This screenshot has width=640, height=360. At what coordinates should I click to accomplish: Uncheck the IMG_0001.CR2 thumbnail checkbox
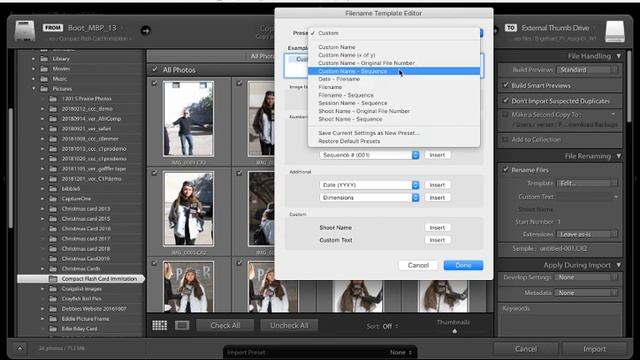coord(154,83)
